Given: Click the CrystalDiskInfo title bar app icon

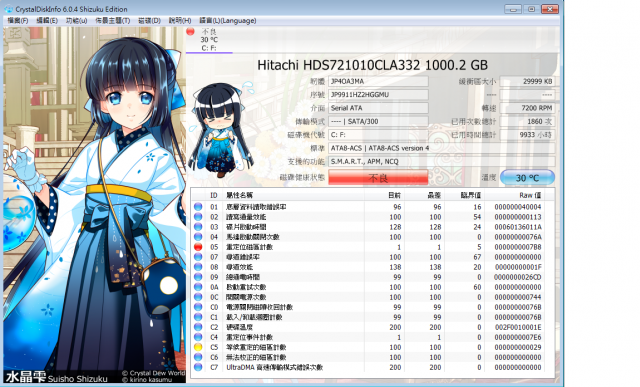Looking at the screenshot, I should click(x=9, y=9).
